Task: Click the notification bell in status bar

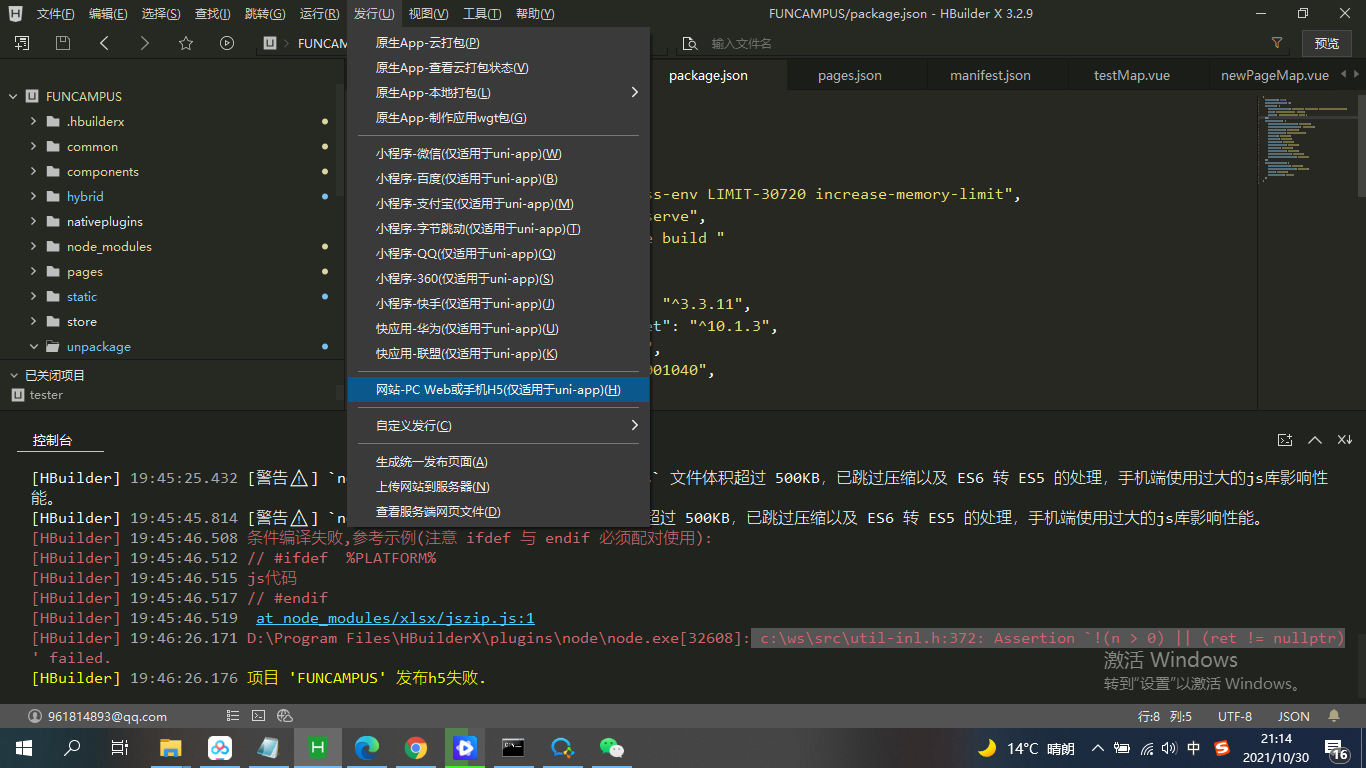Action: [1334, 716]
